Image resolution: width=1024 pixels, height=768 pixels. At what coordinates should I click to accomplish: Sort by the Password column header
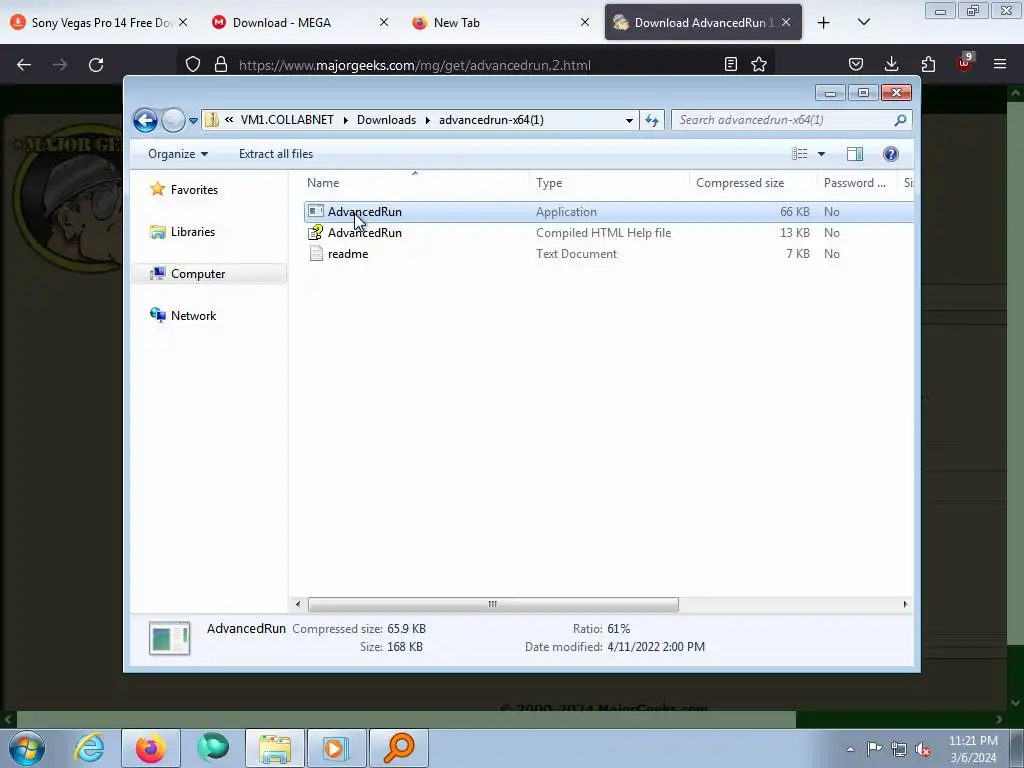(x=857, y=183)
